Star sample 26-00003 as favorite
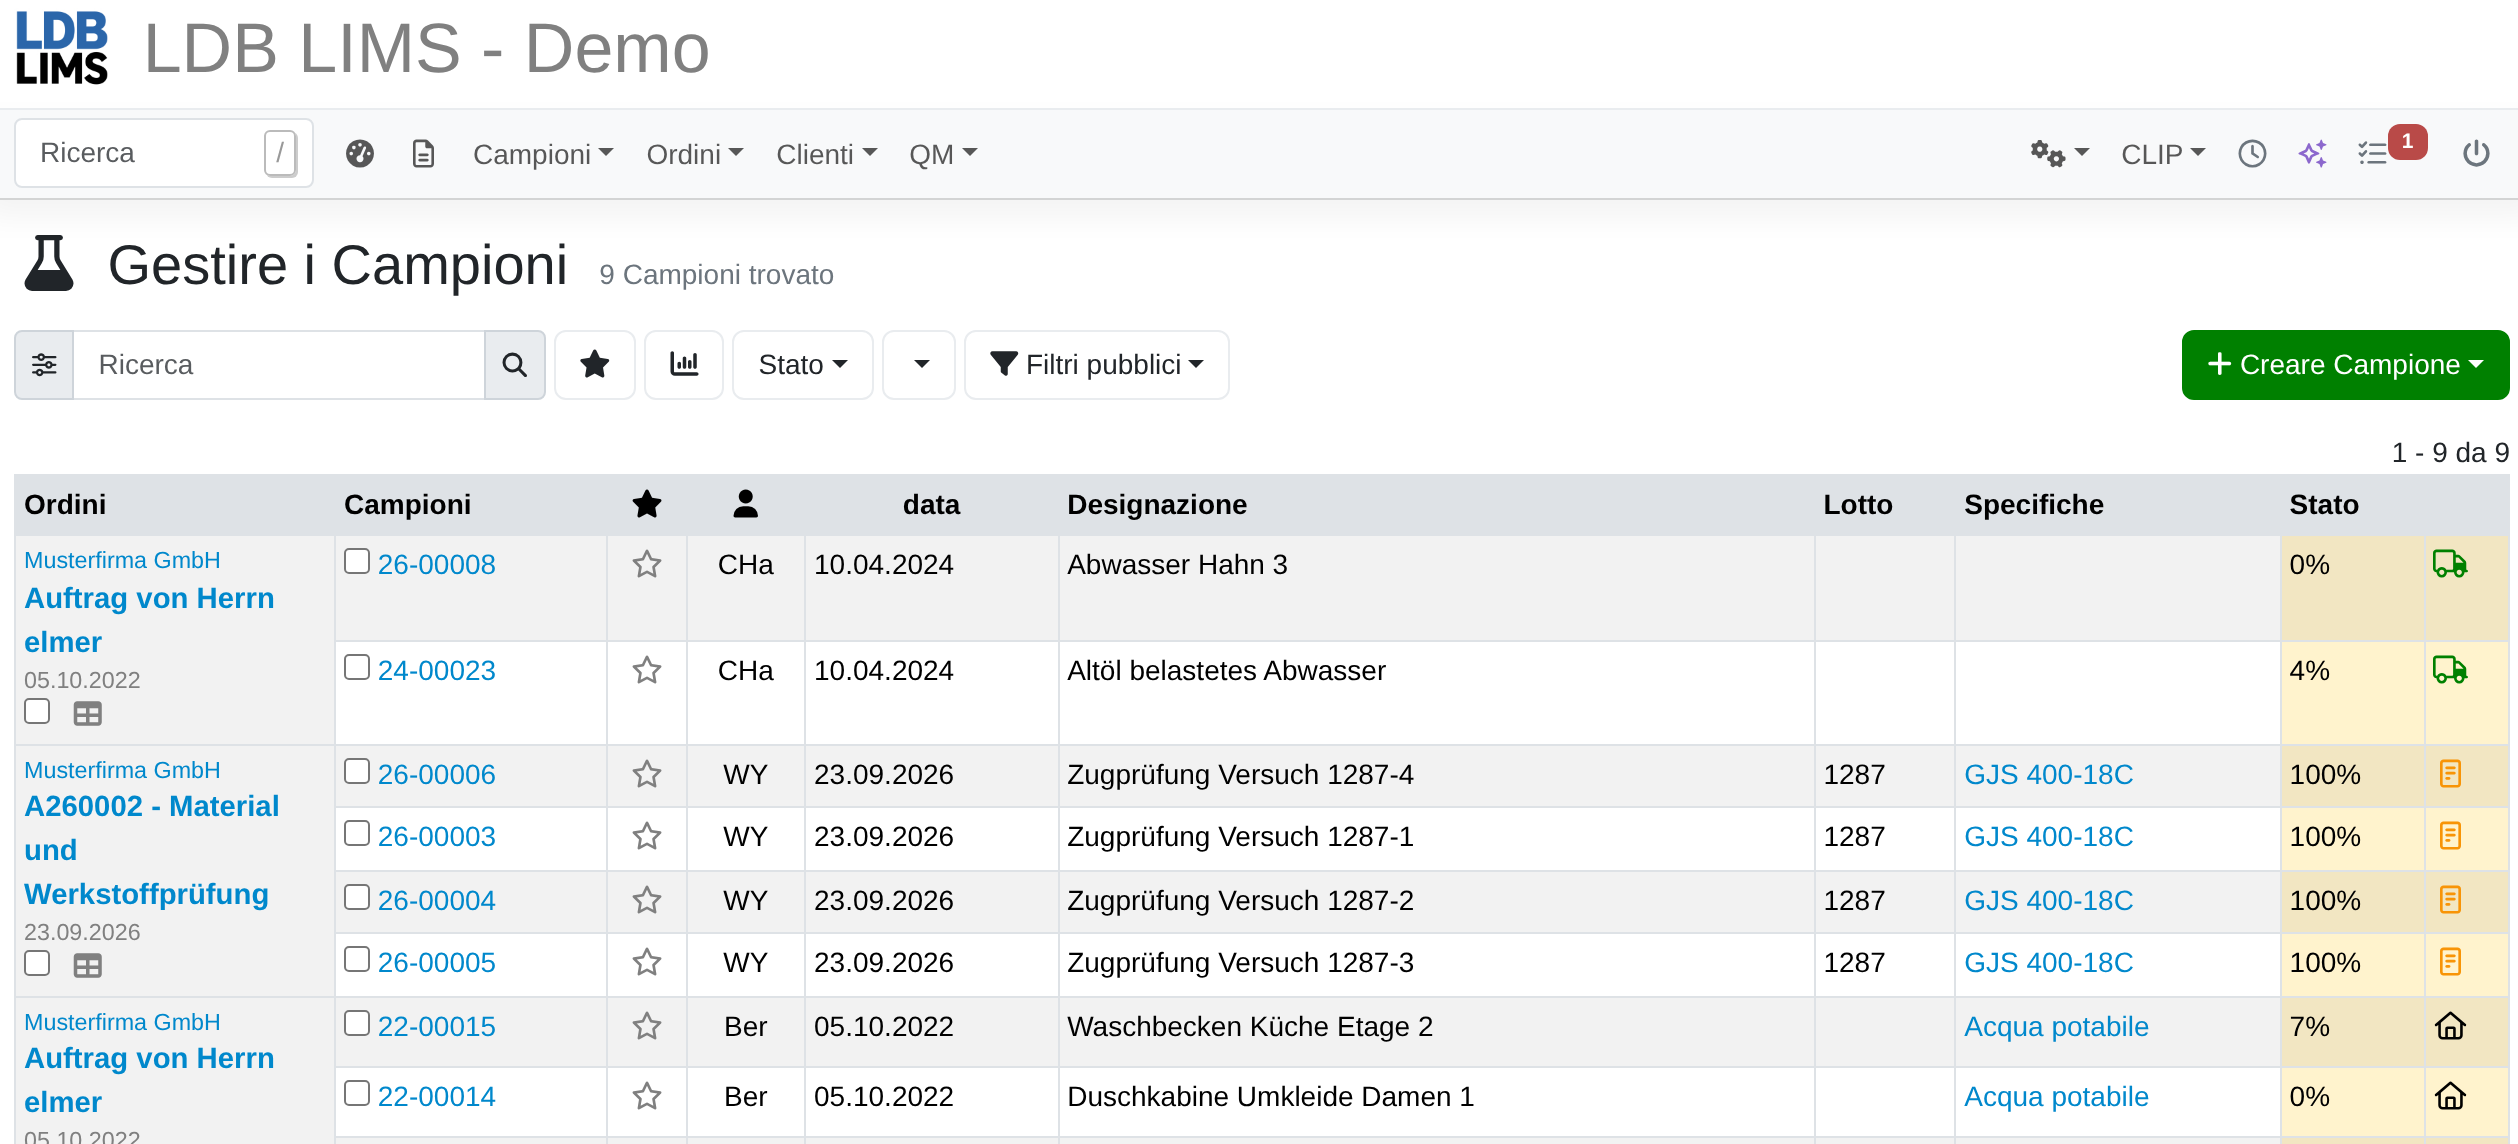The width and height of the screenshot is (2518, 1144). tap(647, 836)
